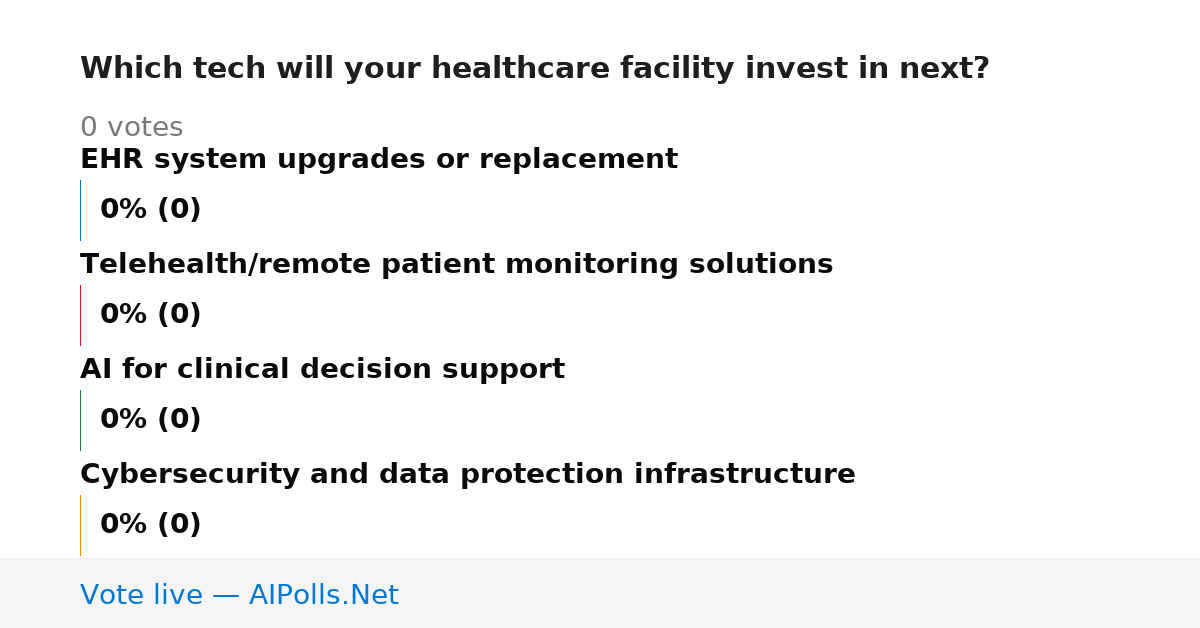Image resolution: width=1200 pixels, height=628 pixels.
Task: Choose 'Cybersecurity and data protection infrastructure' option
Action: click(x=468, y=475)
